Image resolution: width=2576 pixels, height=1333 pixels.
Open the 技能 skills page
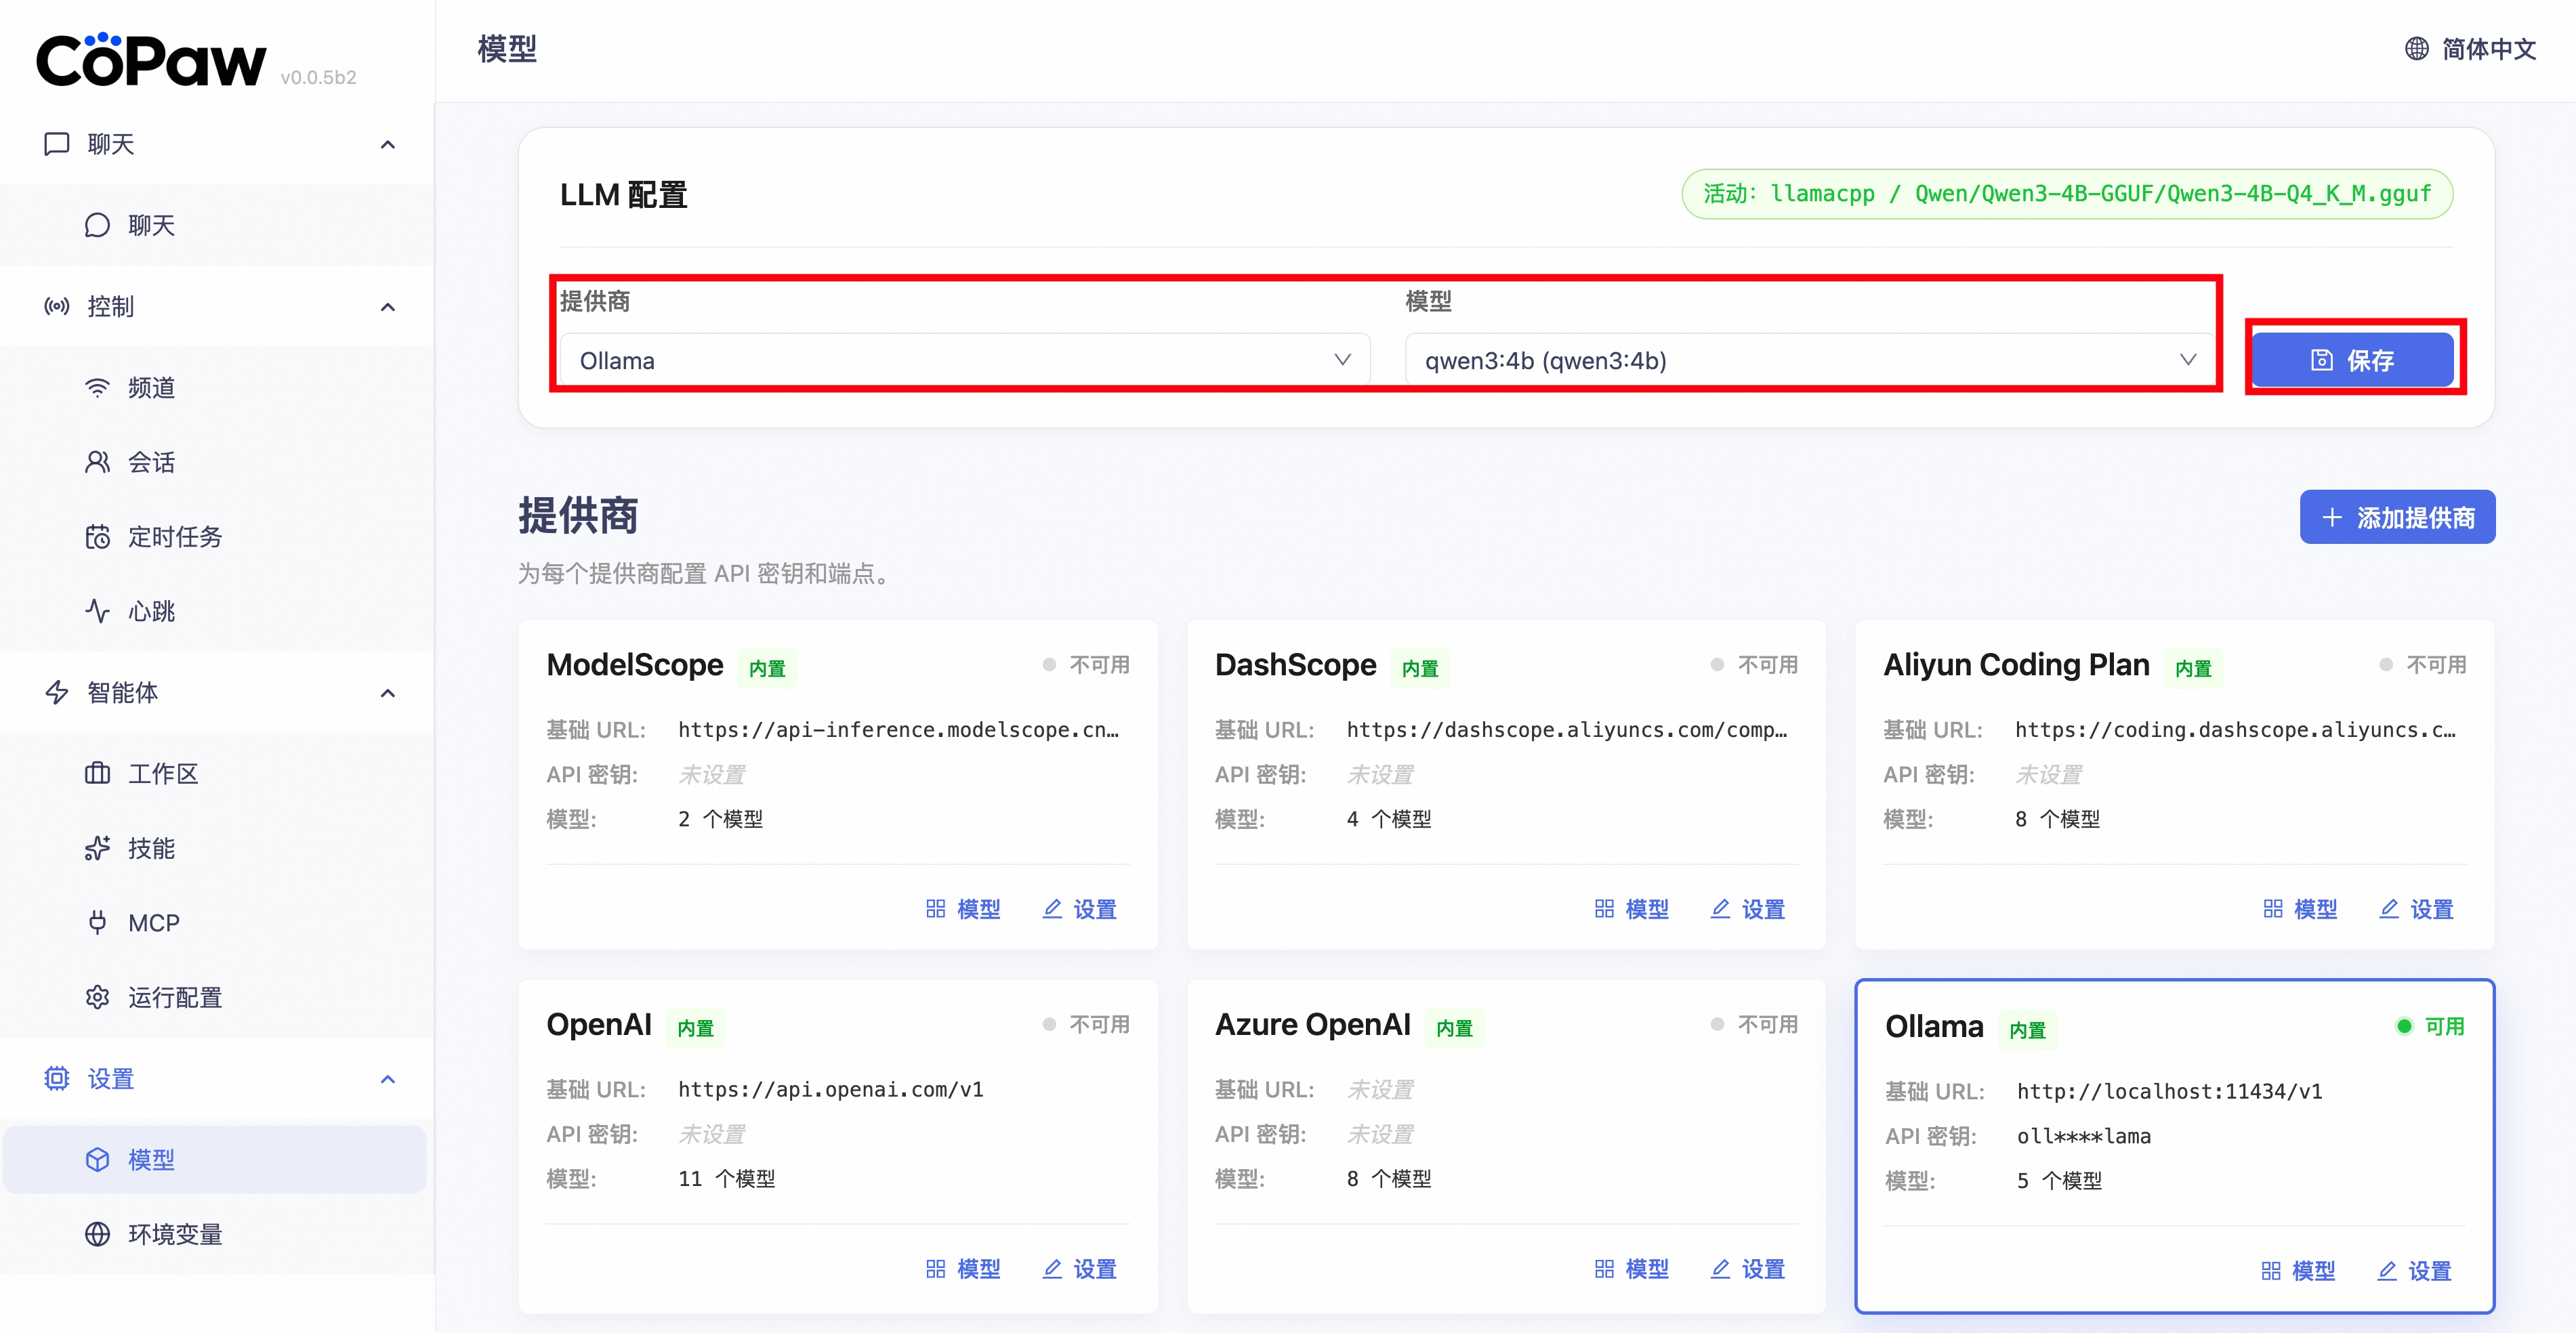point(151,848)
